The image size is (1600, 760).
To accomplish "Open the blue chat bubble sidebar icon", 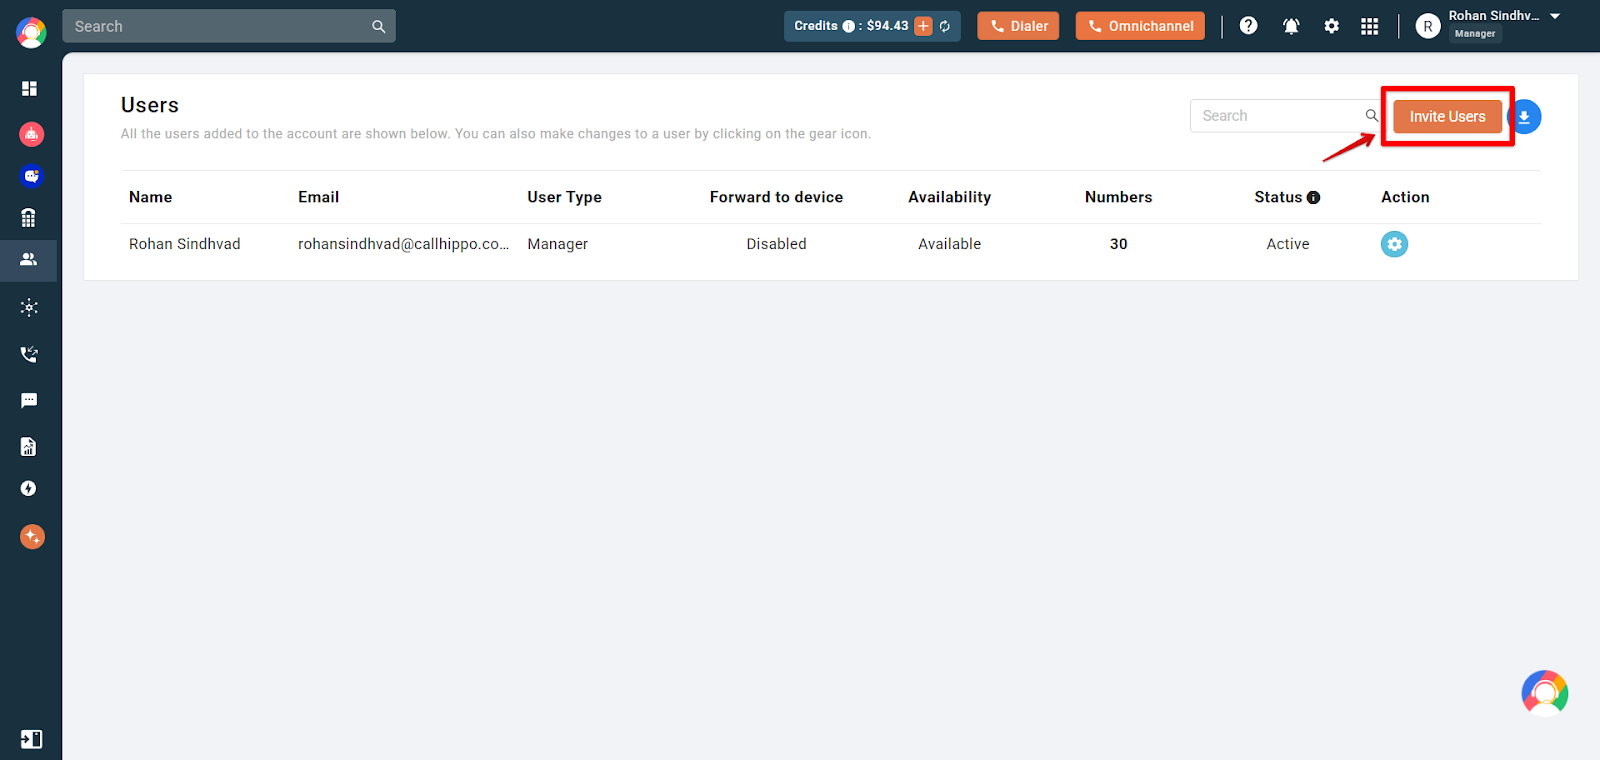I will (32, 176).
